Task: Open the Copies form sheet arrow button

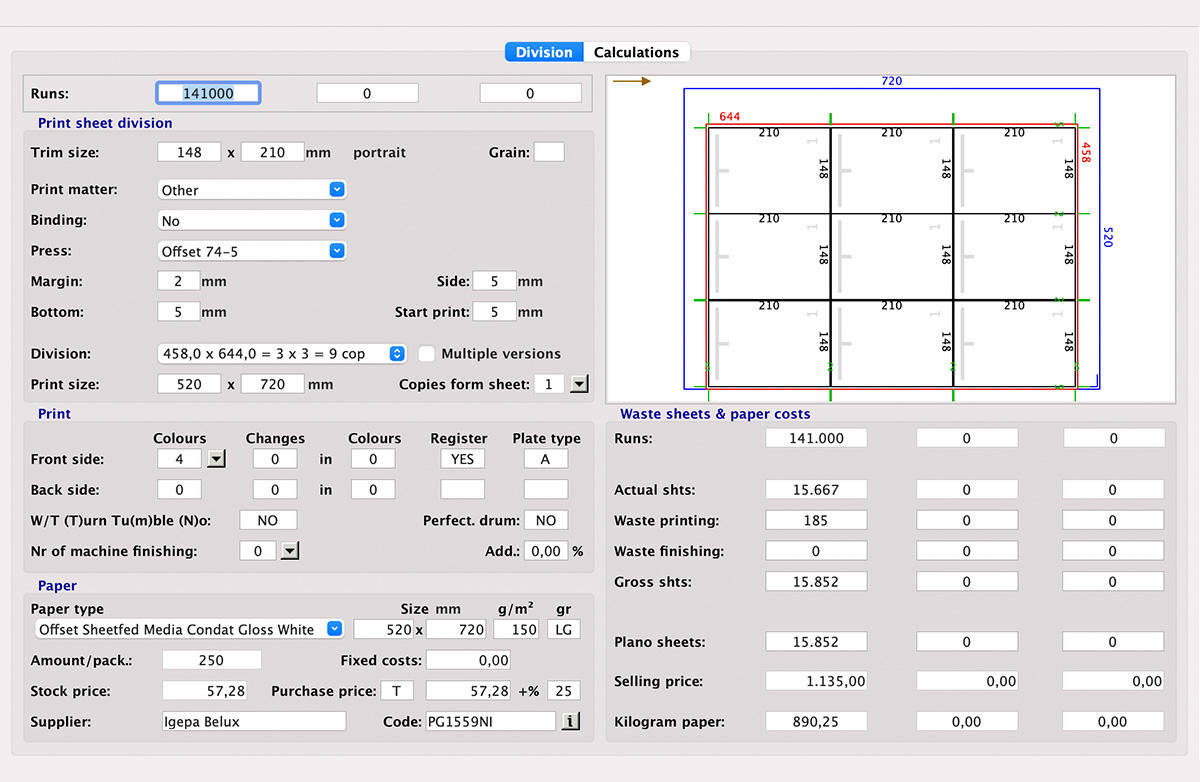Action: 579,384
